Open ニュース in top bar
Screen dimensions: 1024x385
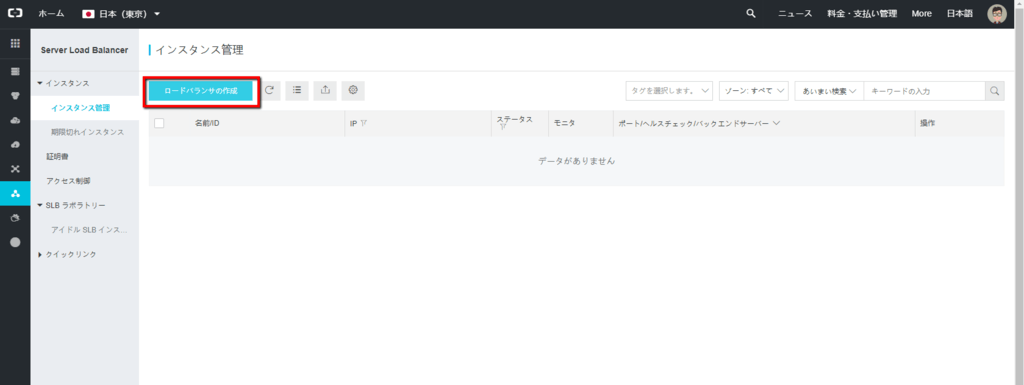coord(795,13)
